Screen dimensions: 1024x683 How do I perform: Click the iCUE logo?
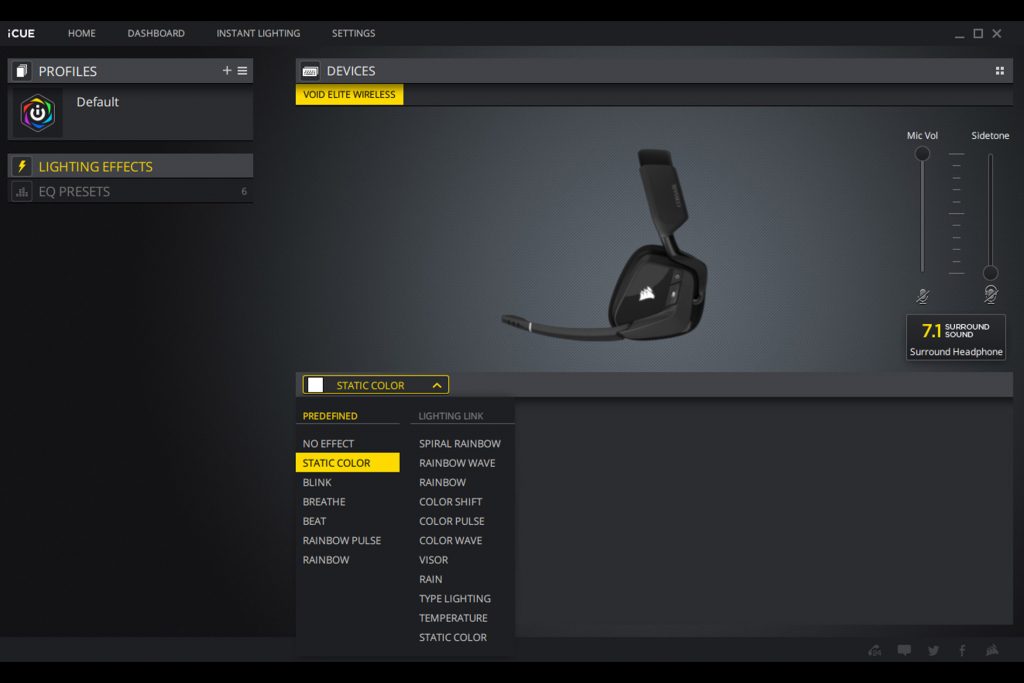21,33
